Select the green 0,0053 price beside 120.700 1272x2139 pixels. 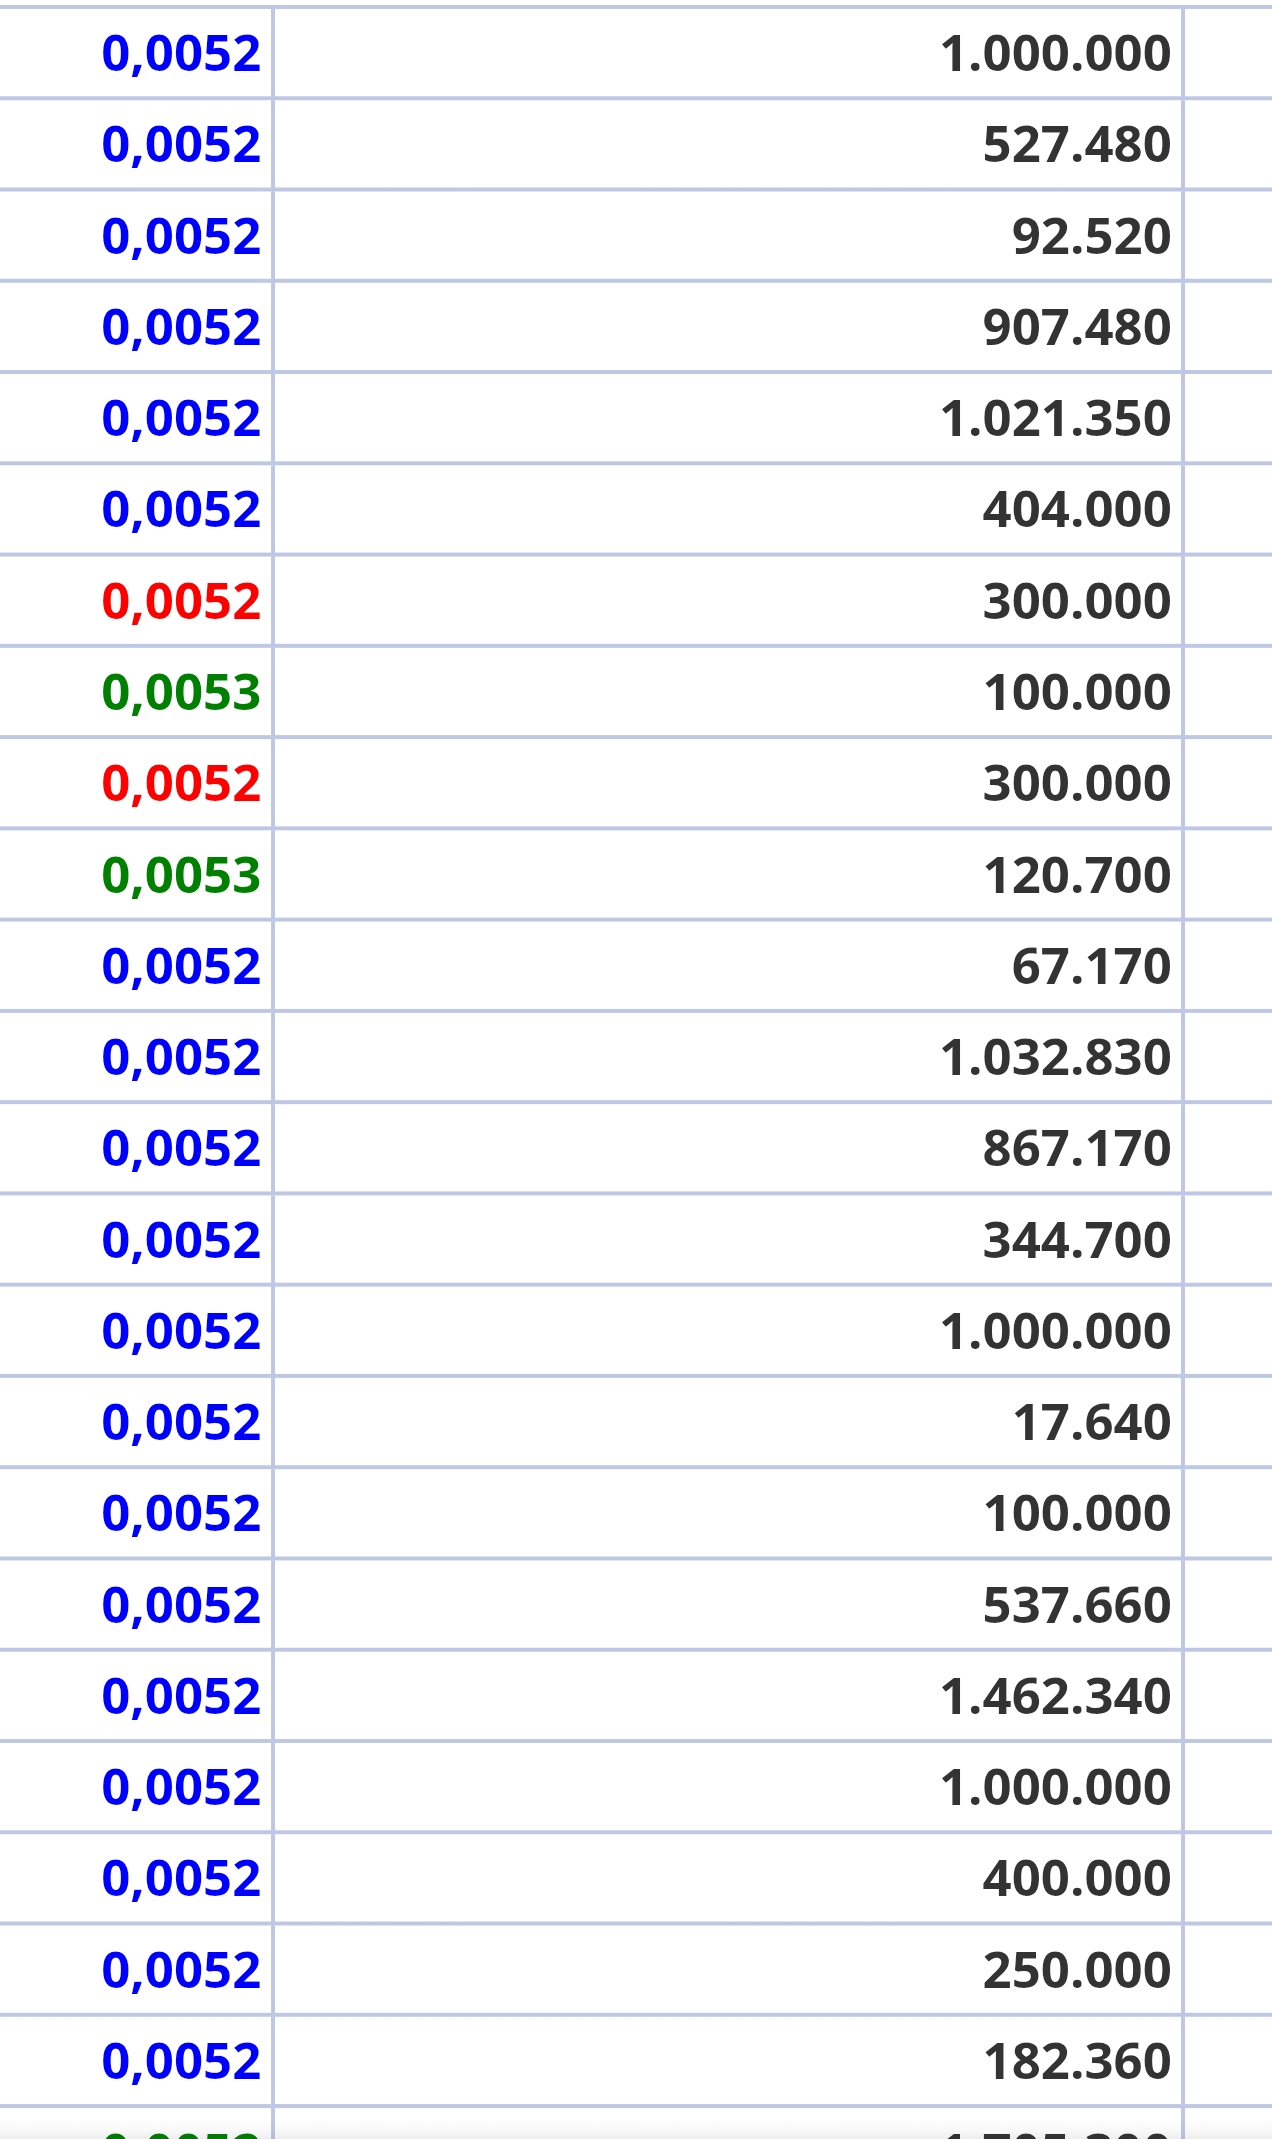pyautogui.click(x=181, y=875)
